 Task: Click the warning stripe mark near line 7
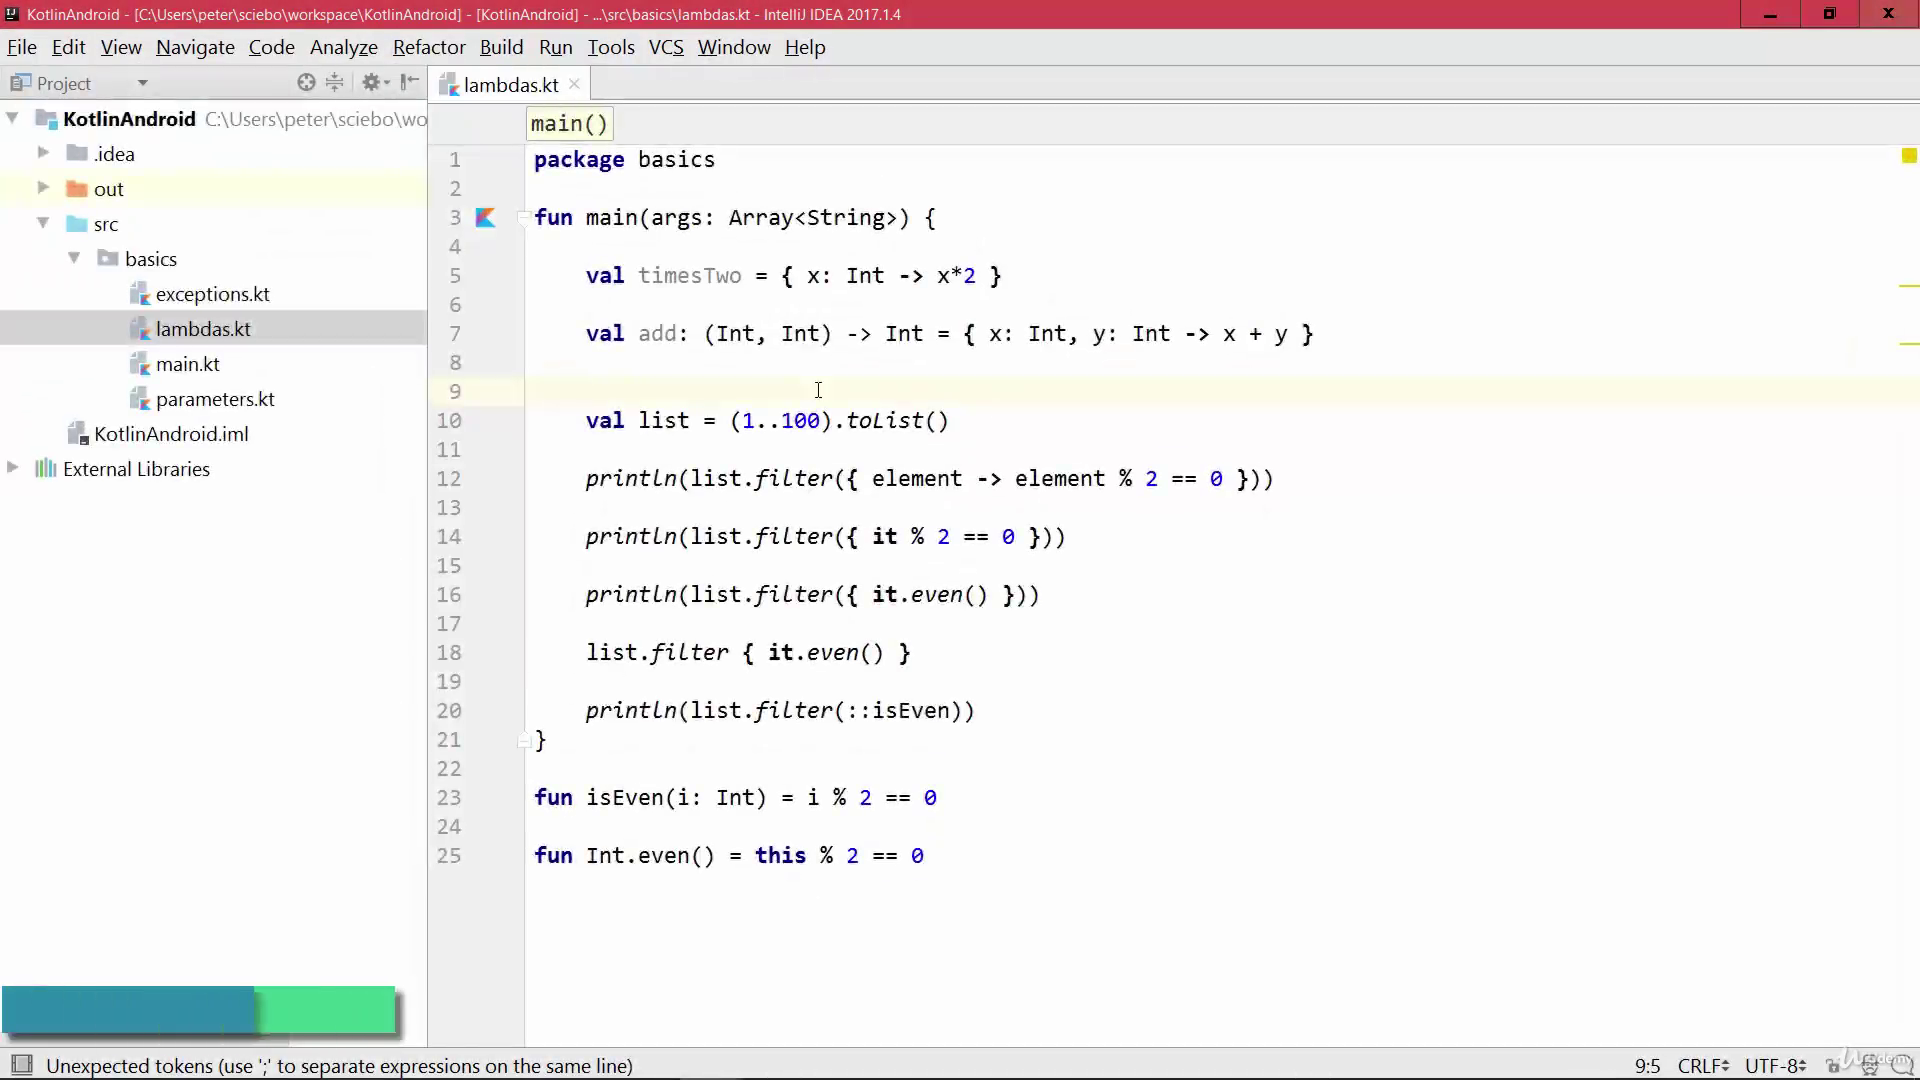[1909, 344]
